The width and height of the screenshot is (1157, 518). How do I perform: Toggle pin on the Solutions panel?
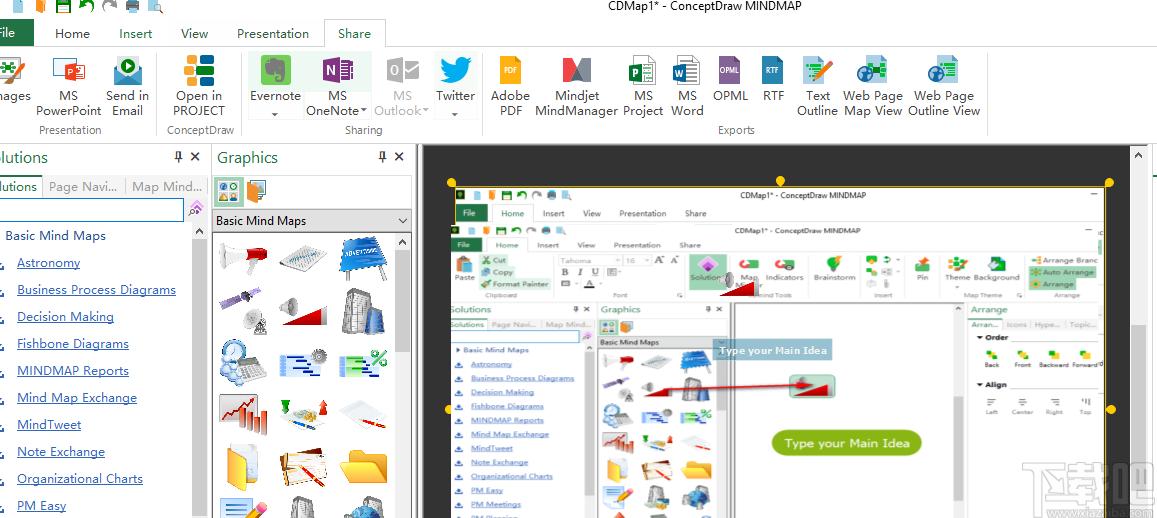(178, 156)
